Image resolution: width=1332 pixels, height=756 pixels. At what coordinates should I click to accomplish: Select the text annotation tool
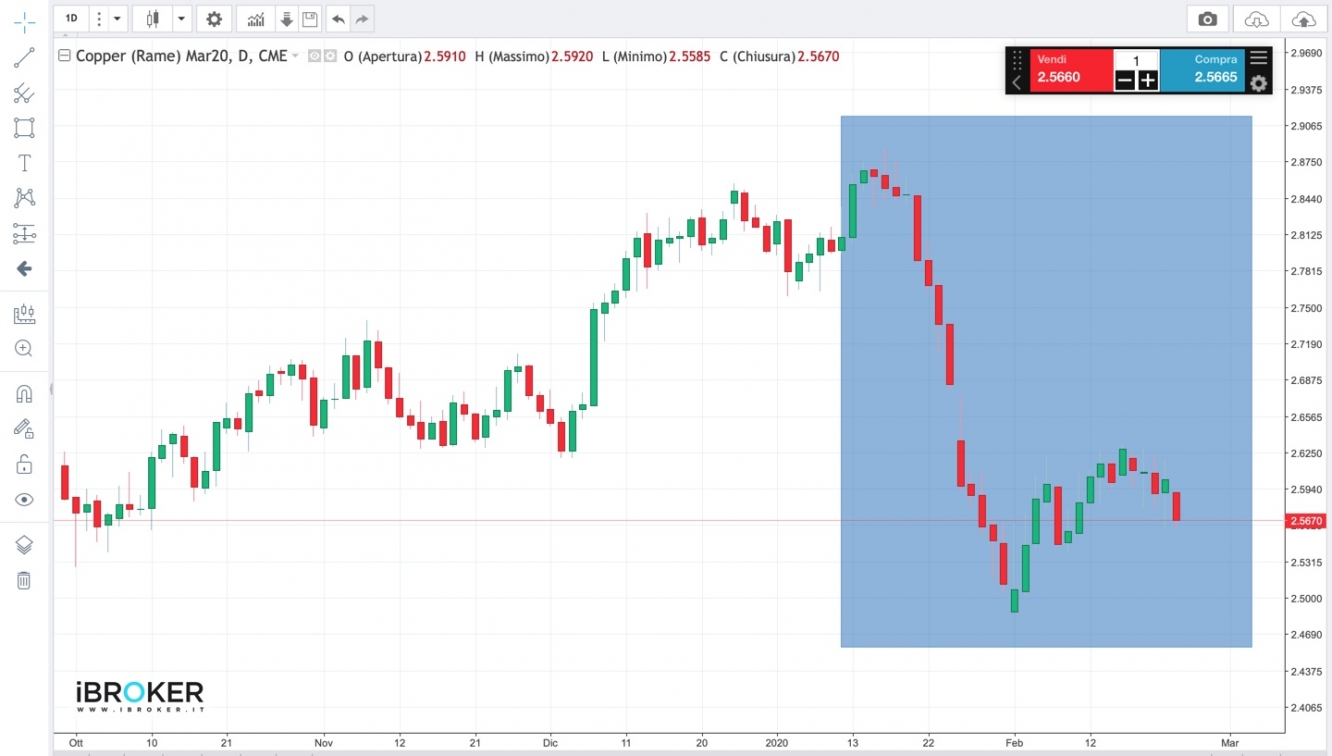coord(24,163)
